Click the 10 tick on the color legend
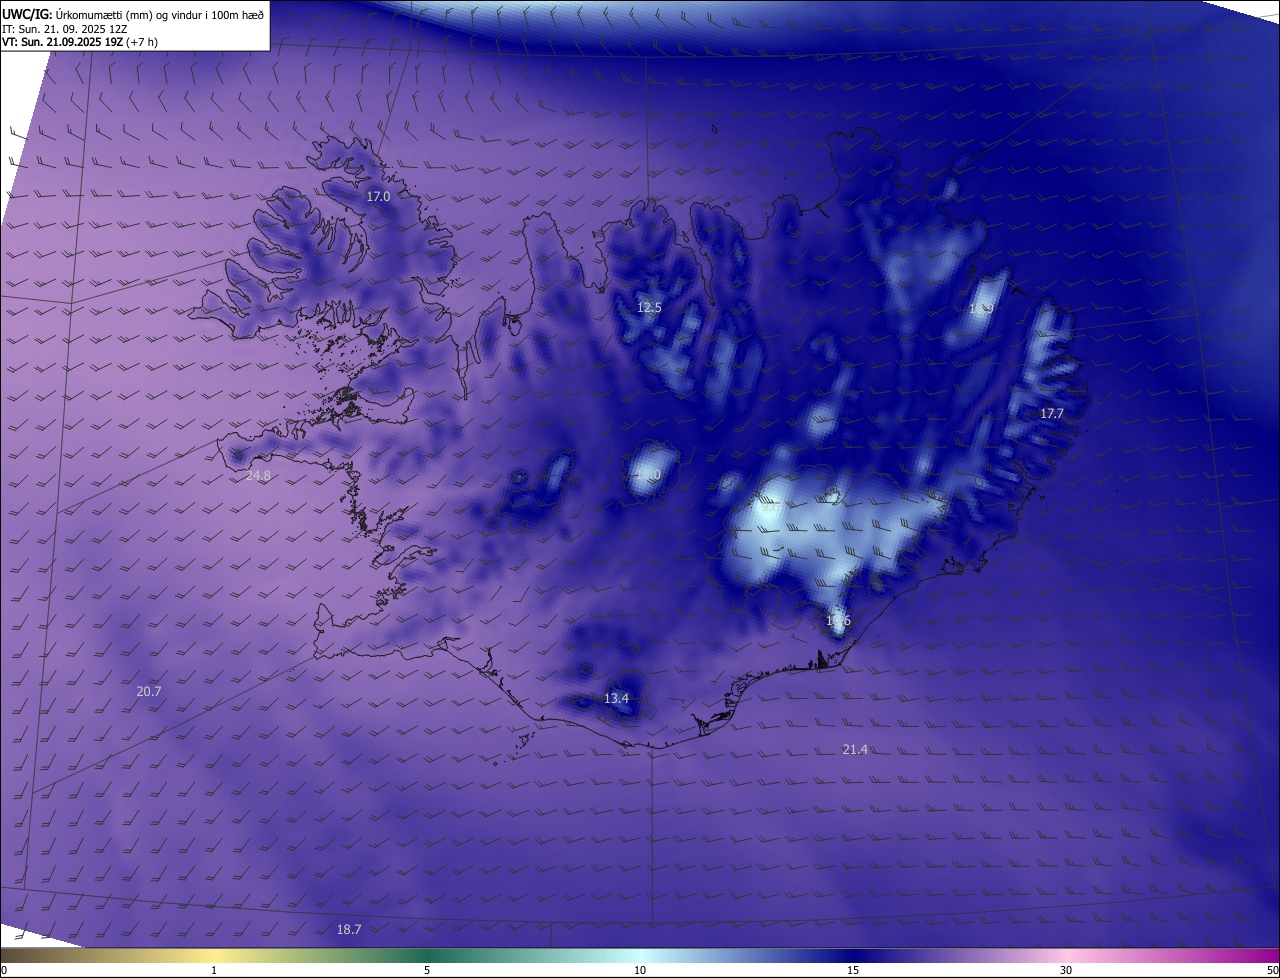Image resolution: width=1280 pixels, height=978 pixels. click(x=640, y=970)
